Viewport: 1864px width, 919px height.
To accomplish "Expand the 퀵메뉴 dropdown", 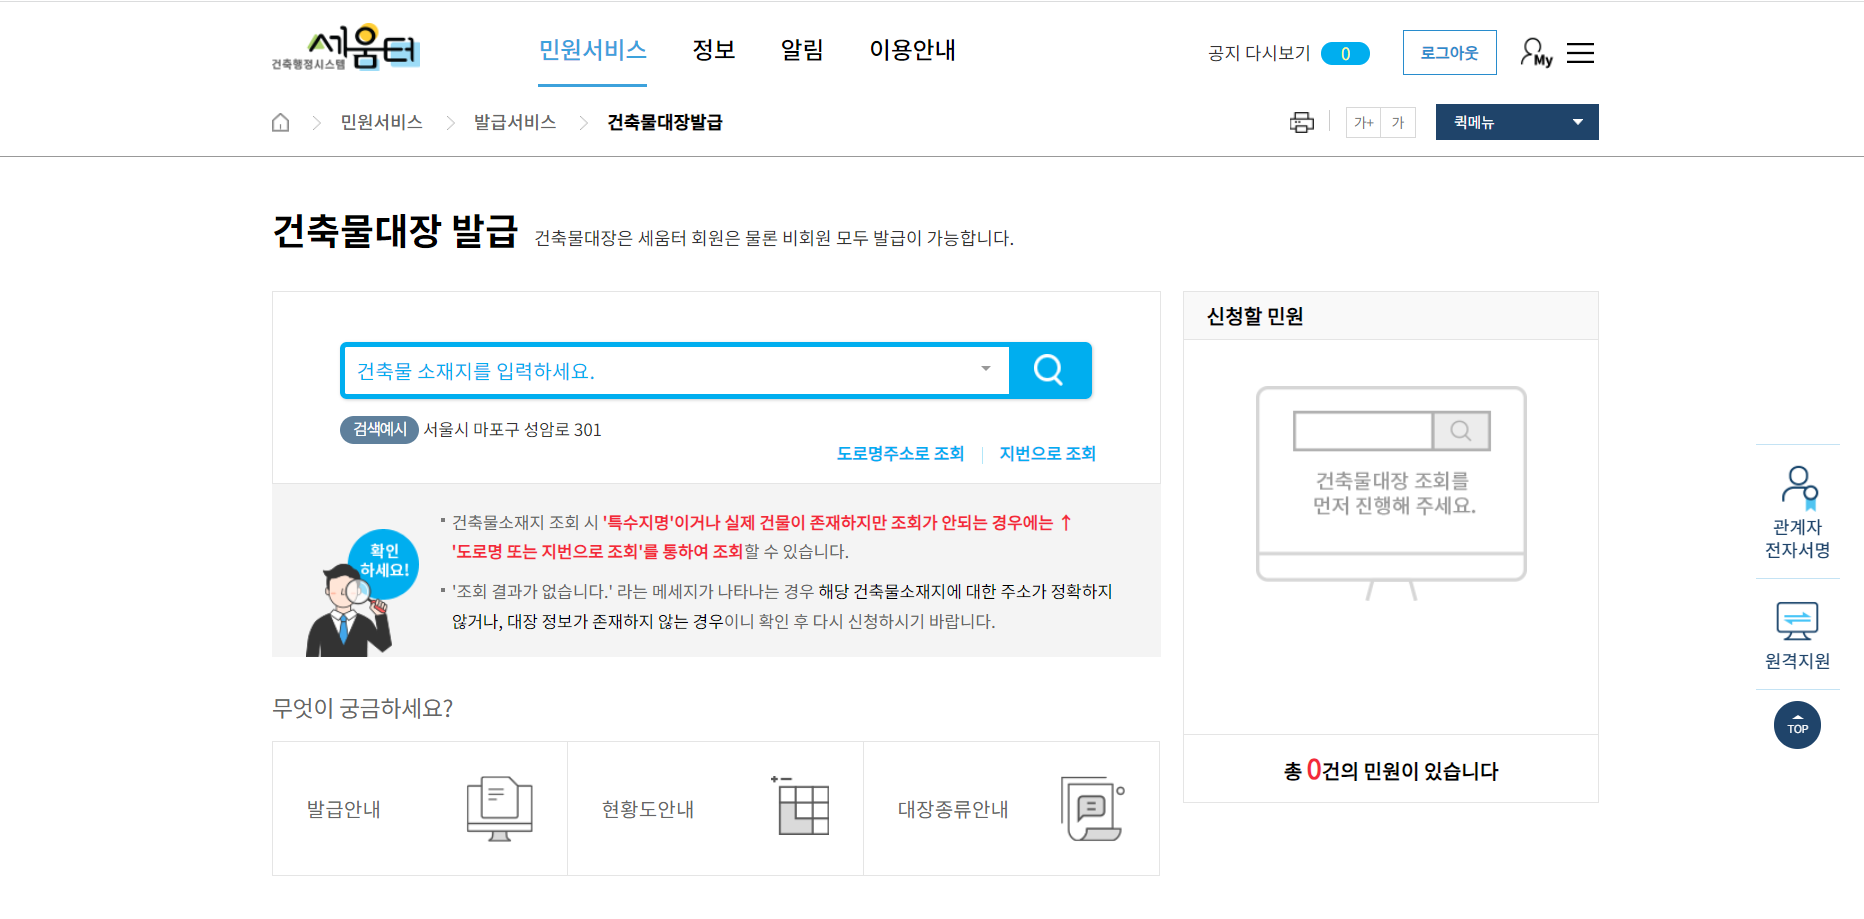I will (1578, 121).
